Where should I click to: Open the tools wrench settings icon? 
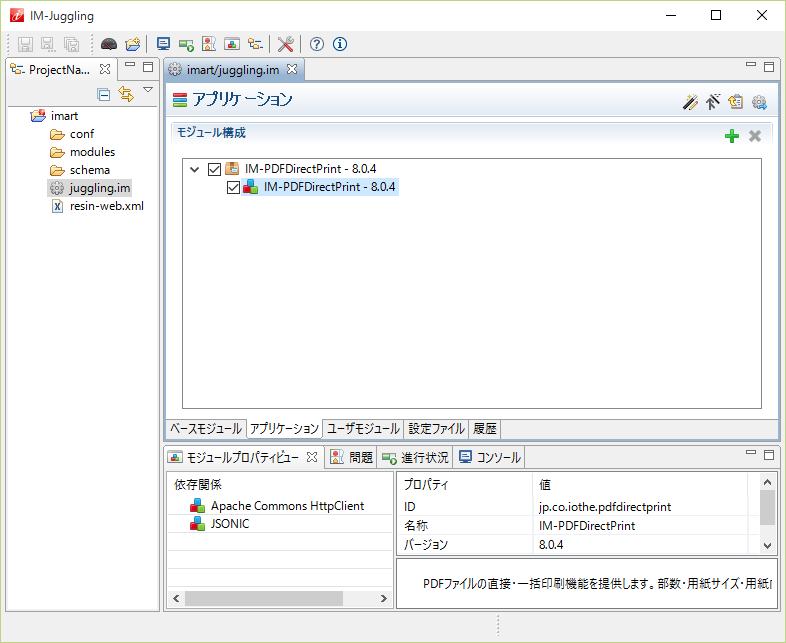pos(285,44)
